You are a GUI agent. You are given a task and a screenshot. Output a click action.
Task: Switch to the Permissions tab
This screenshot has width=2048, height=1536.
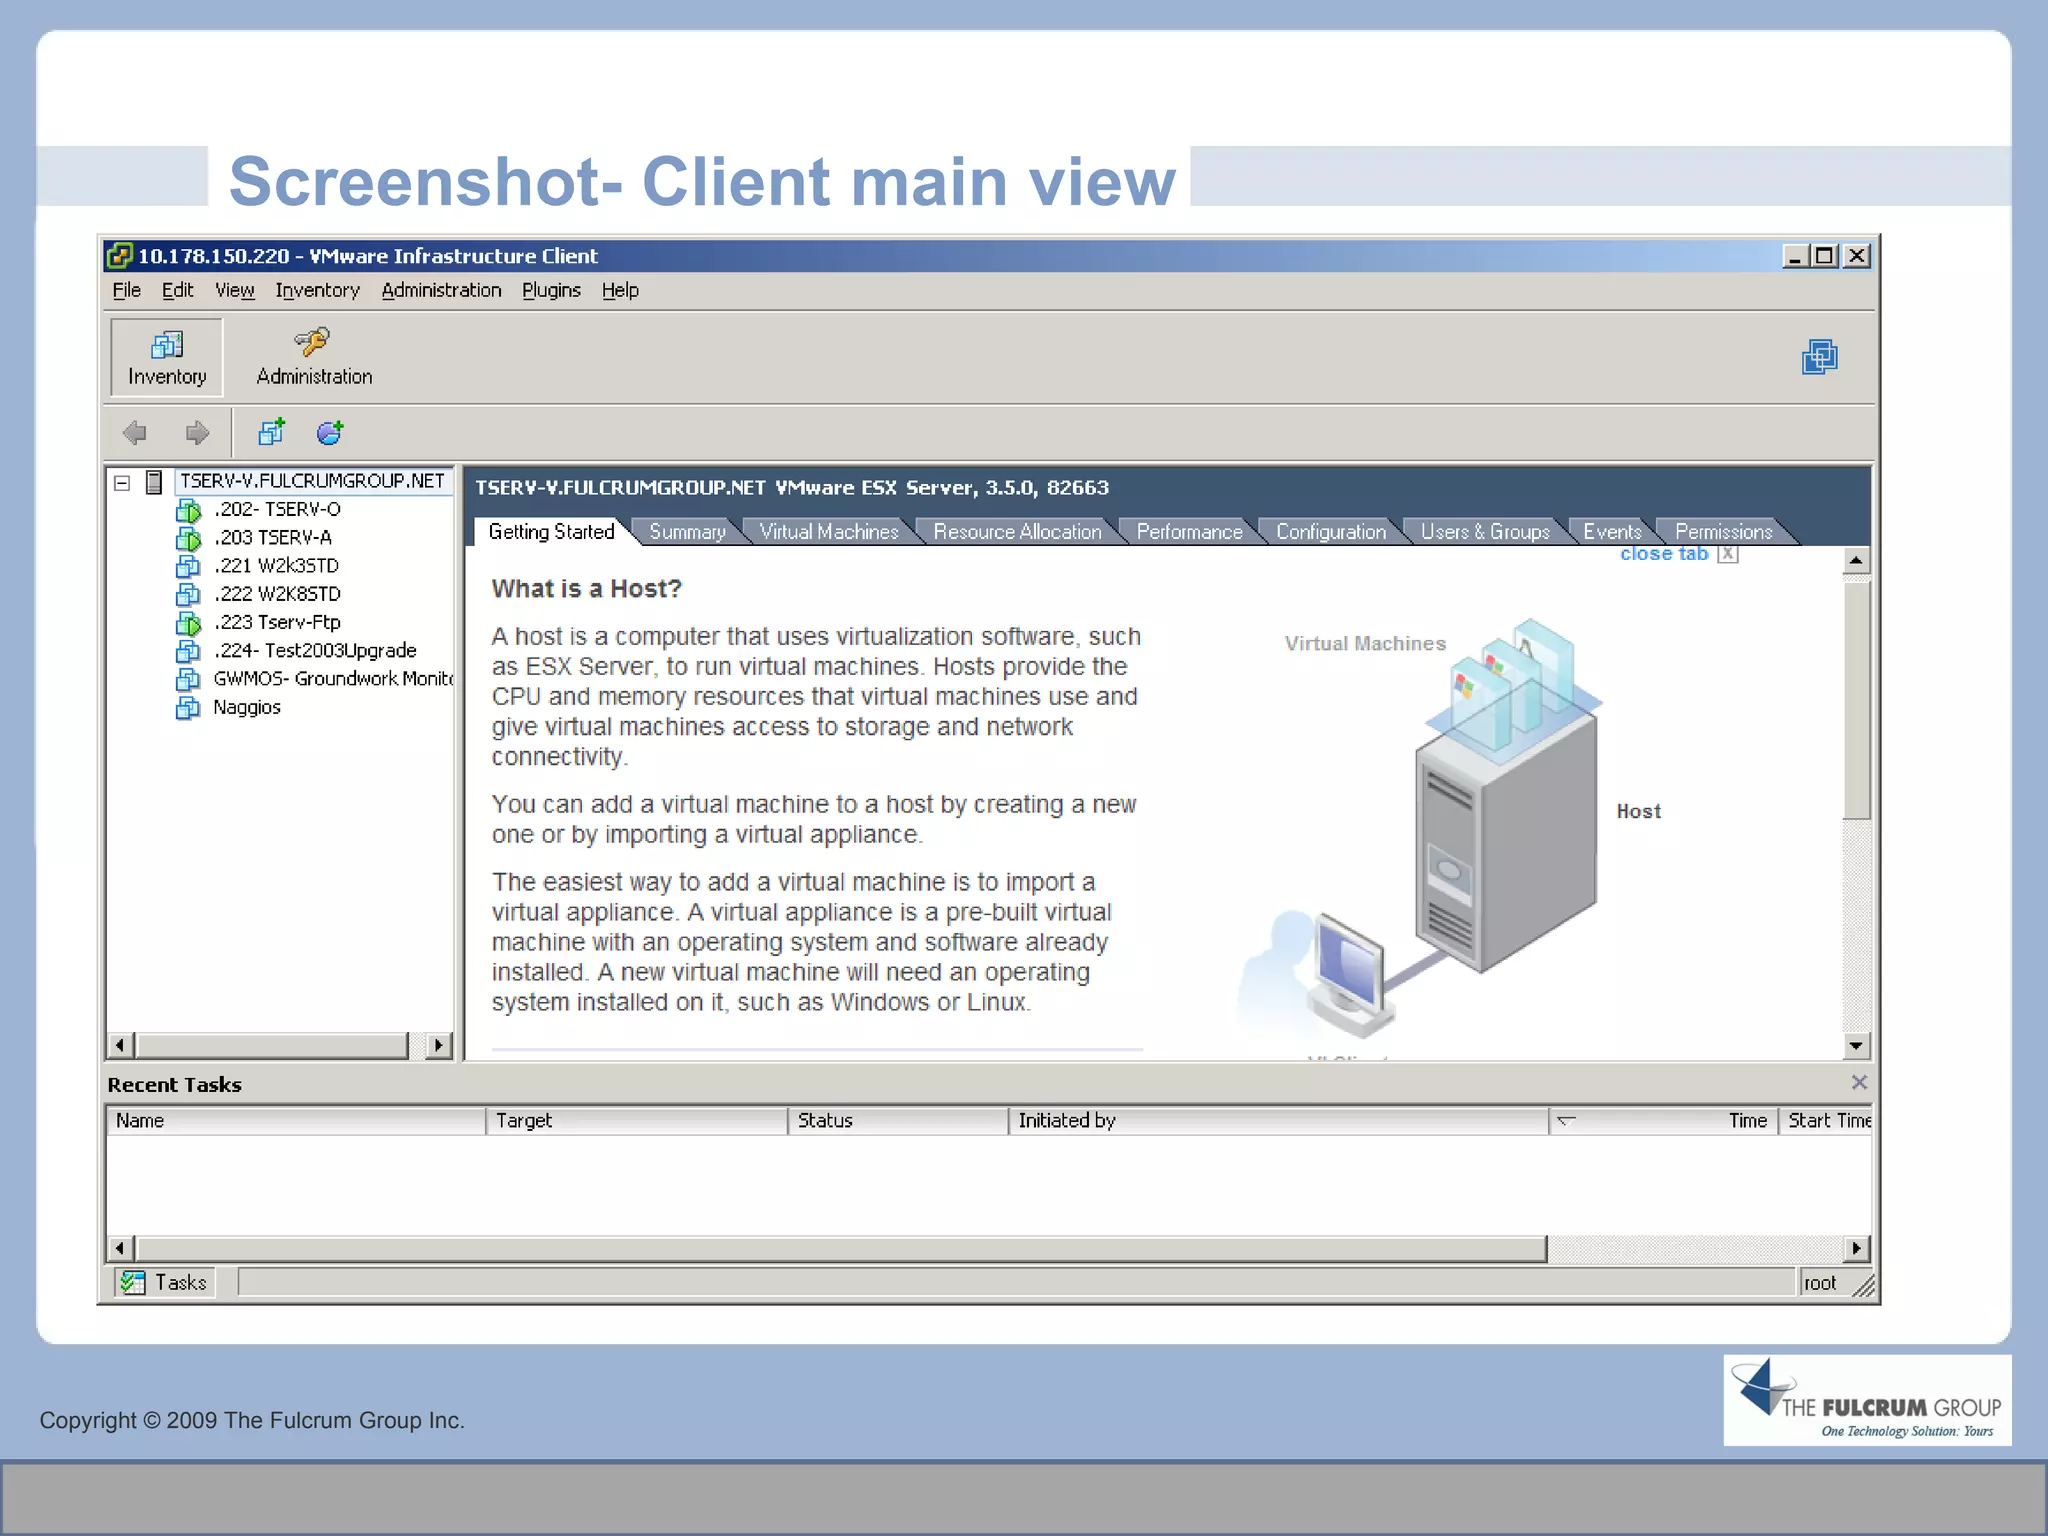[1723, 532]
